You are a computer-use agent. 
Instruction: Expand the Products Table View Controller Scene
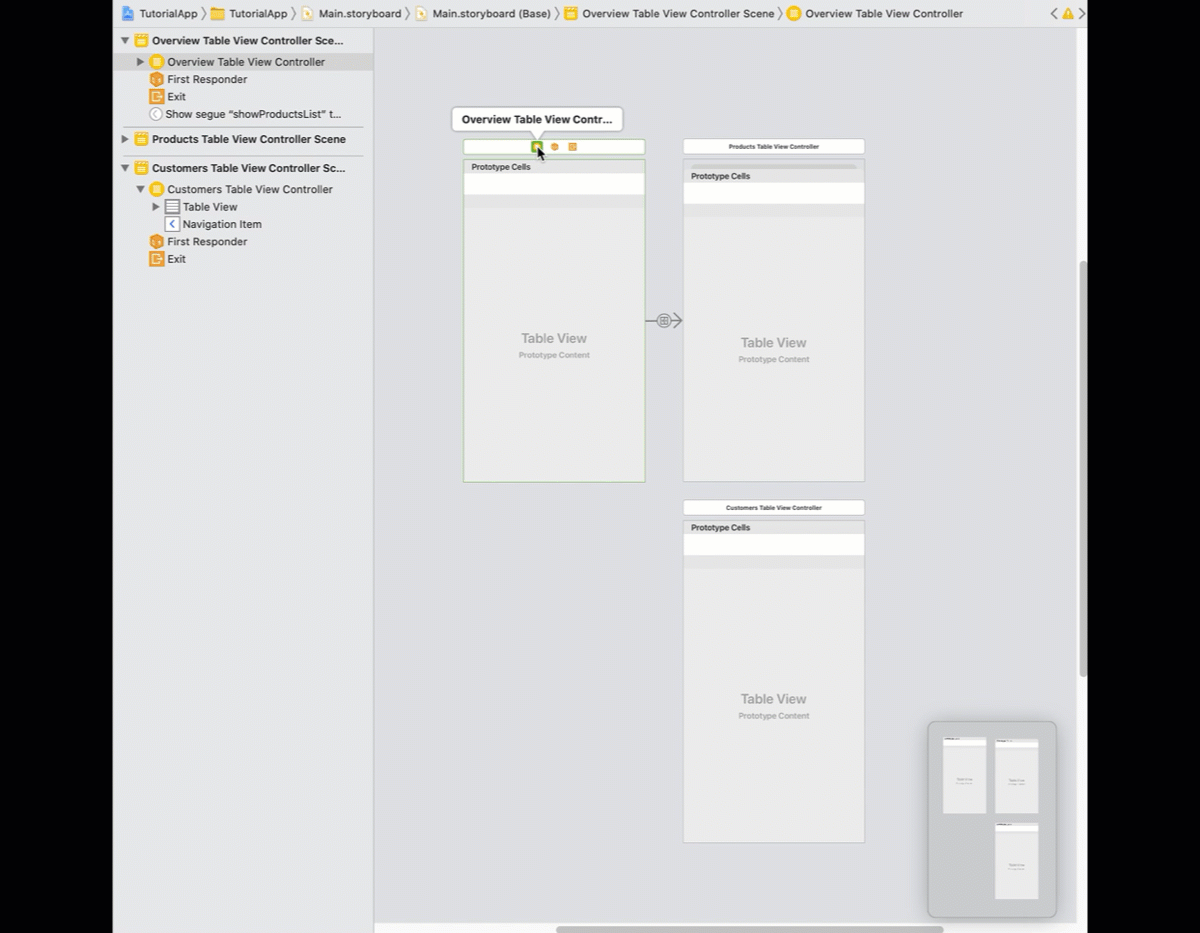(x=125, y=139)
